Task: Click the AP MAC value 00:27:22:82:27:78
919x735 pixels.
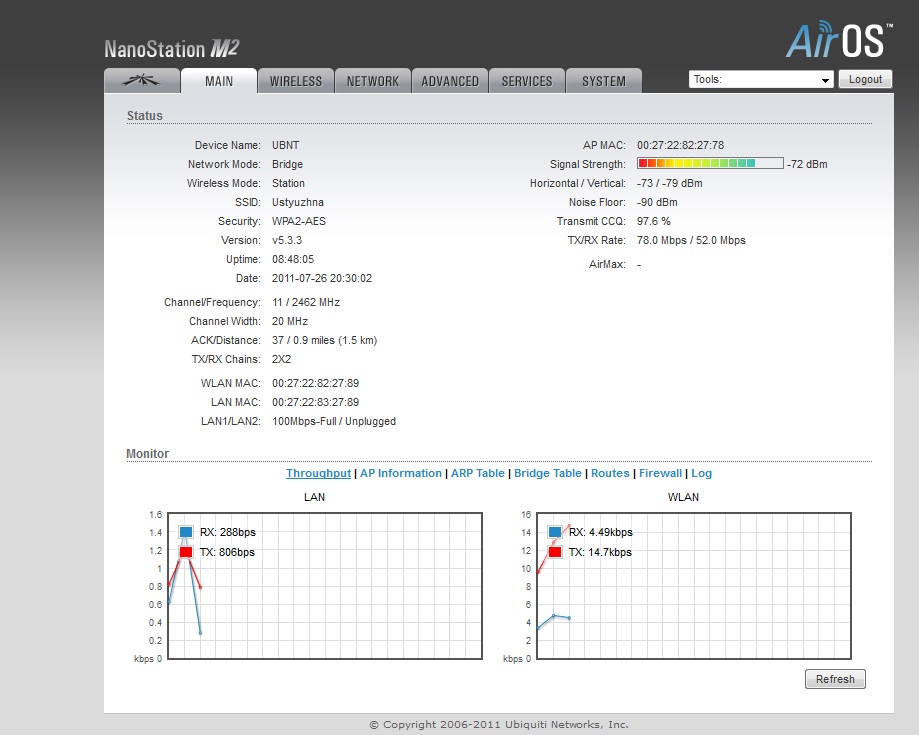Action: (x=680, y=145)
